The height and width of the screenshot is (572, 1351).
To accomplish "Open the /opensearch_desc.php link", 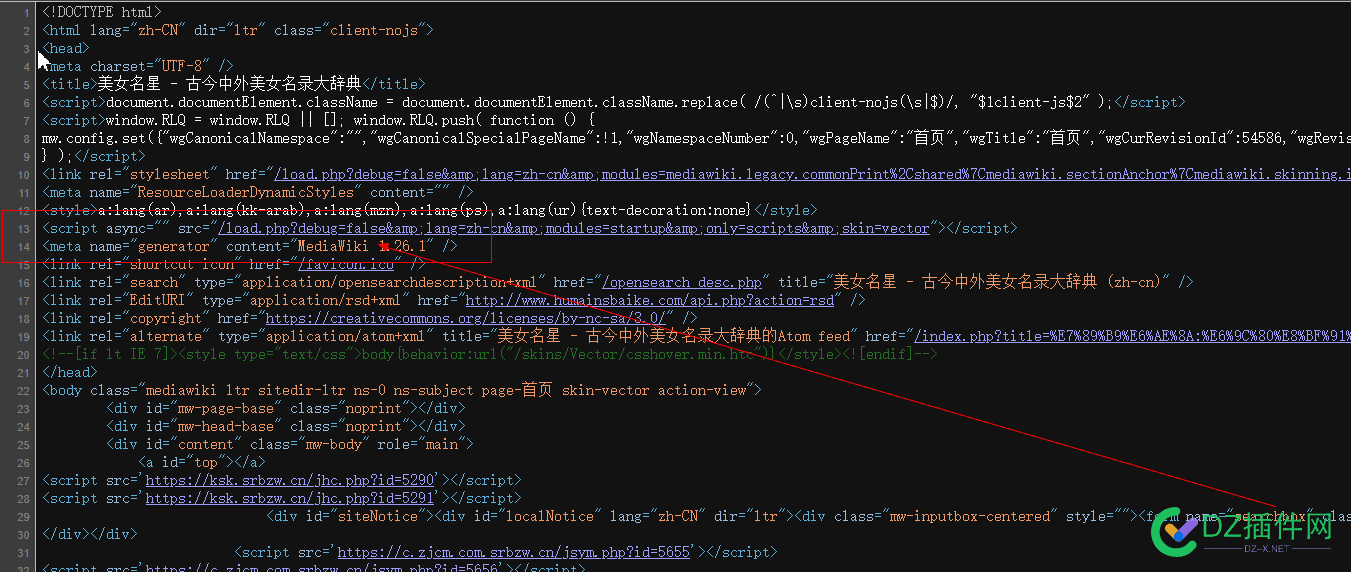I will tap(681, 282).
